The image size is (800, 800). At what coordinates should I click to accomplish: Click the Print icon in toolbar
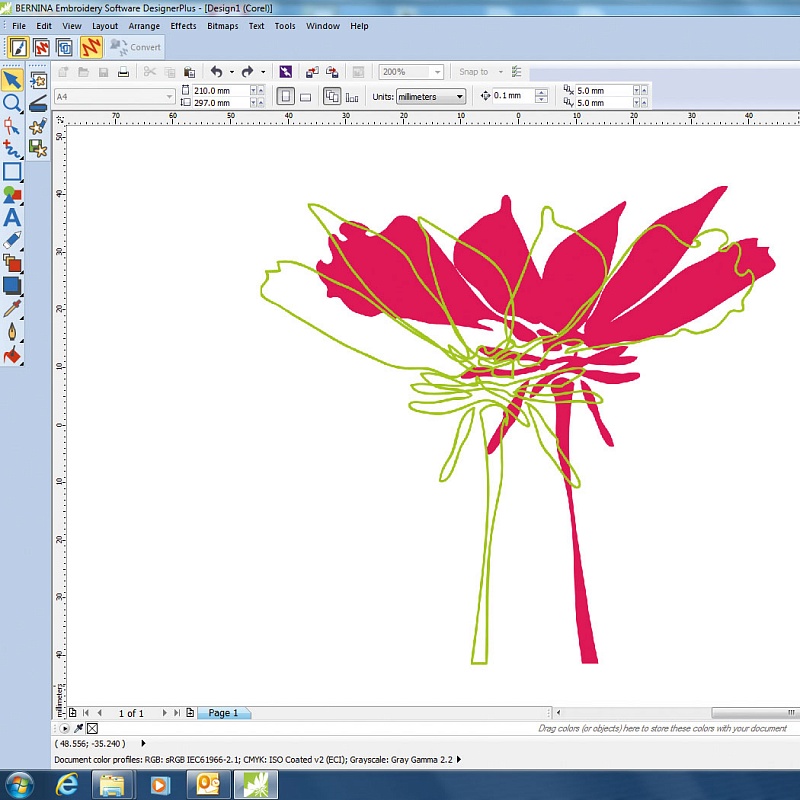(123, 72)
